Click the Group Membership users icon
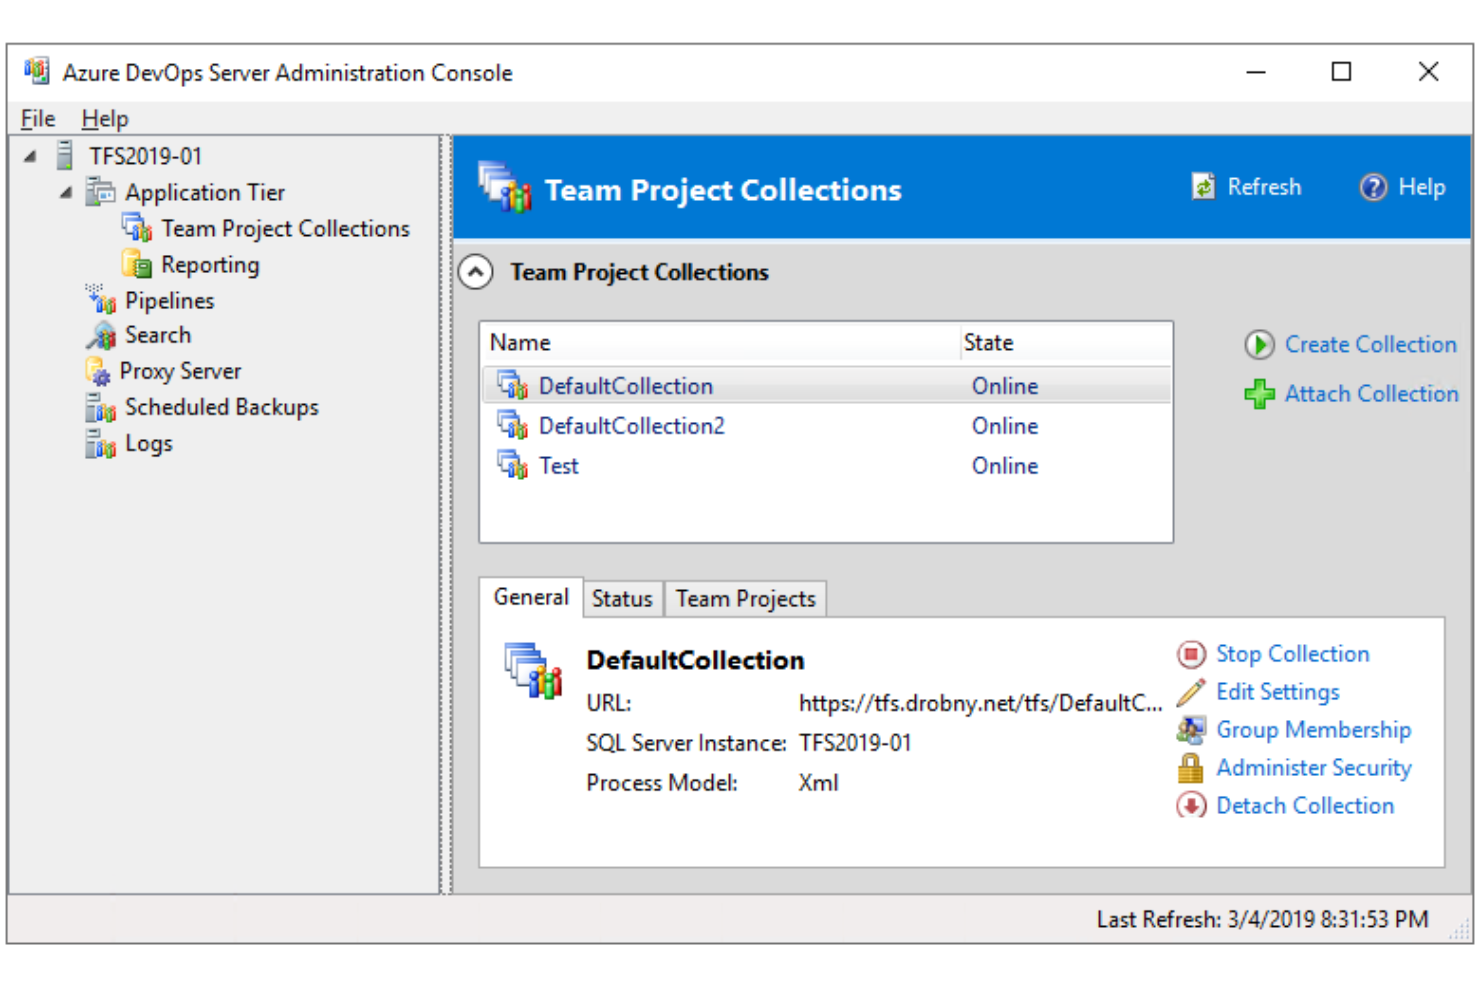Image resolution: width=1480 pixels, height=987 pixels. (1191, 730)
